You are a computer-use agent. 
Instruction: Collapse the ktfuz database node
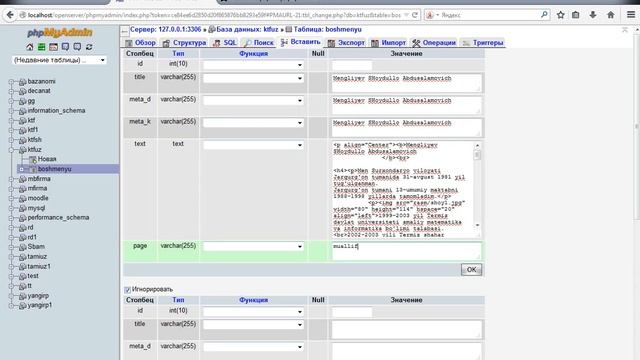[11, 150]
